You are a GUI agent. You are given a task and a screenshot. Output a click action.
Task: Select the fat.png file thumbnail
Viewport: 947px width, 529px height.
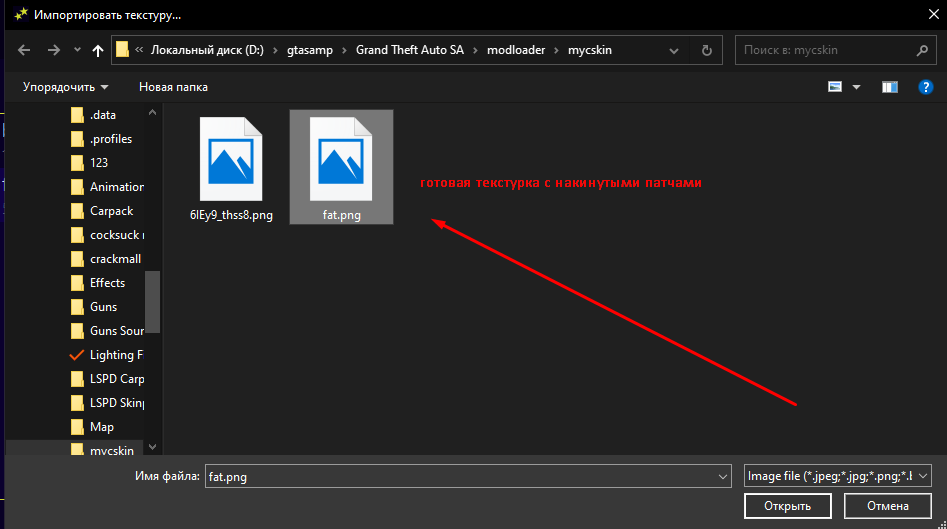click(340, 158)
